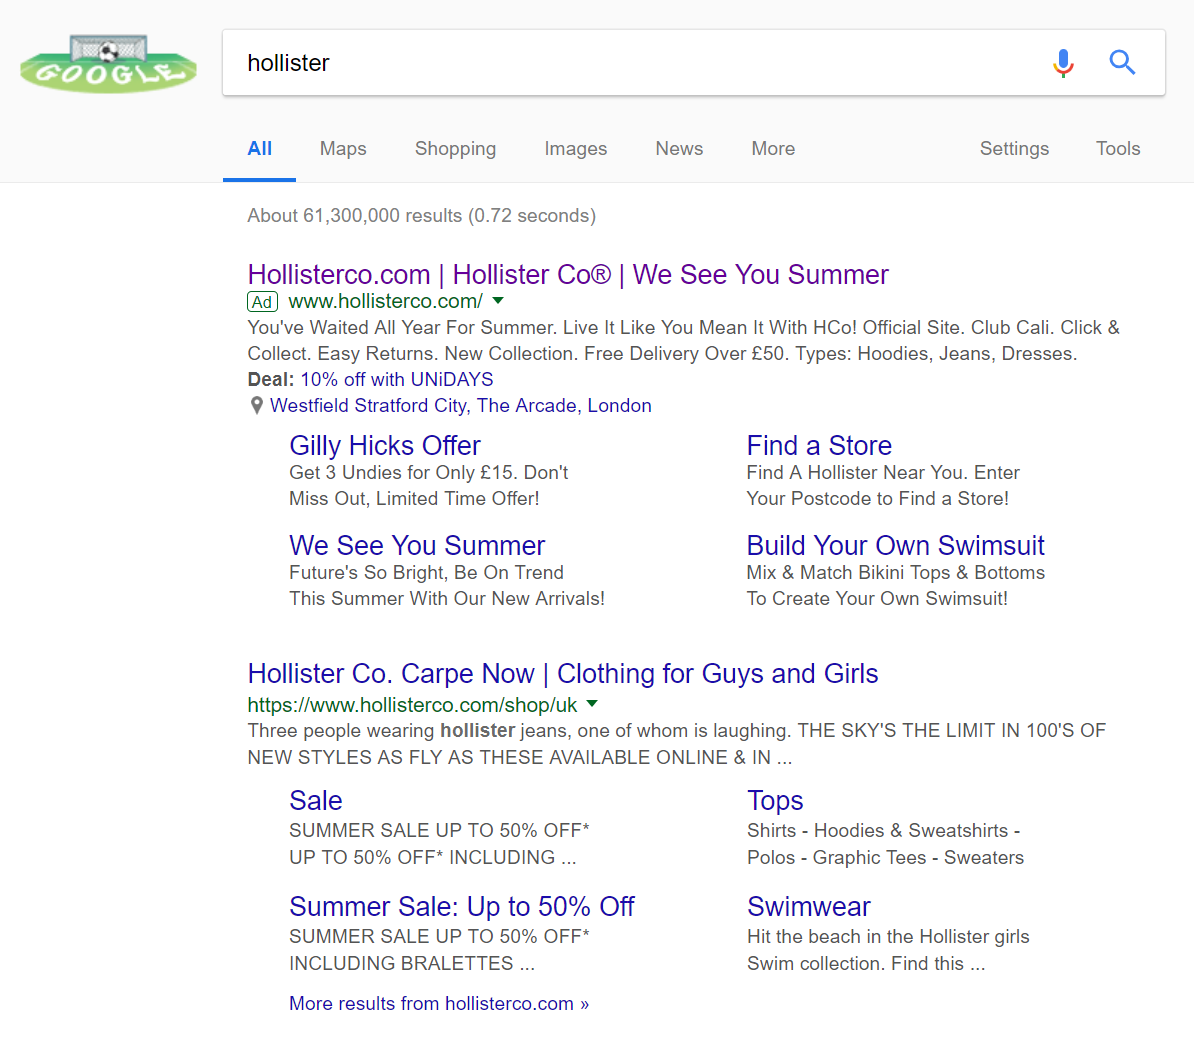This screenshot has height=1040, width=1194.
Task: Select the All results tab
Action: click(260, 148)
